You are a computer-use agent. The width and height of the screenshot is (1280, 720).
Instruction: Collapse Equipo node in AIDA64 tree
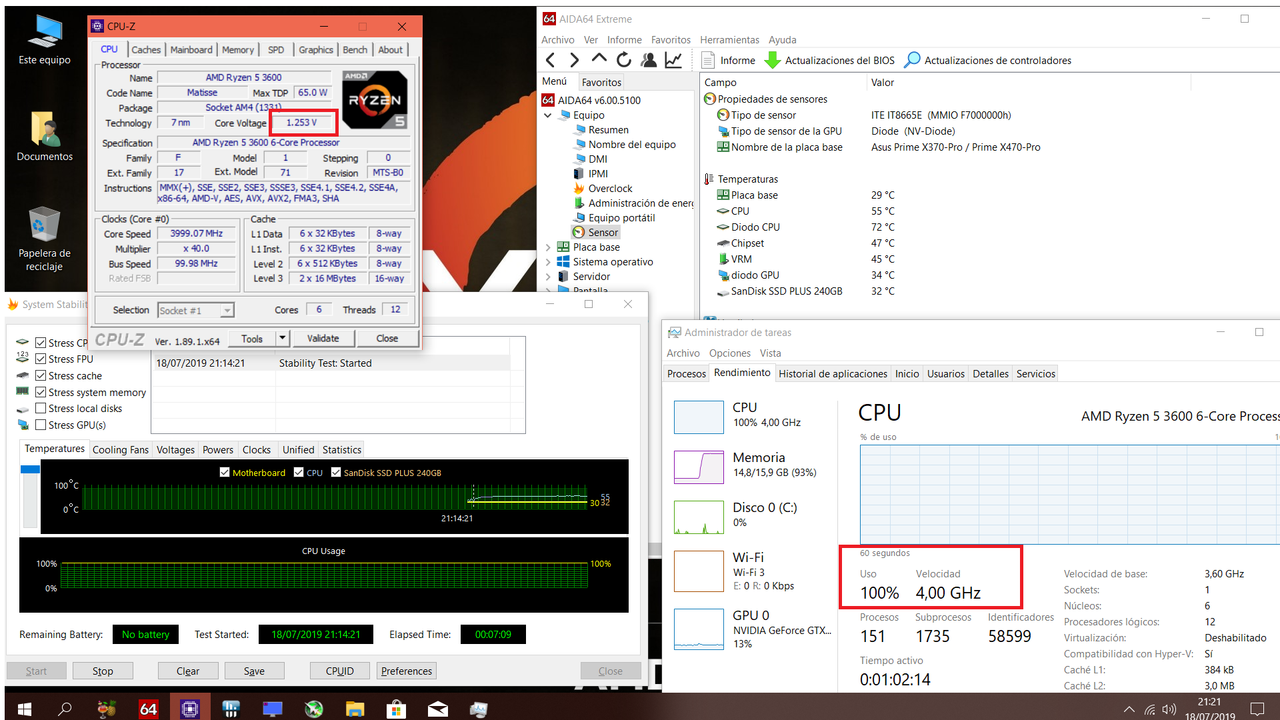(x=548, y=115)
